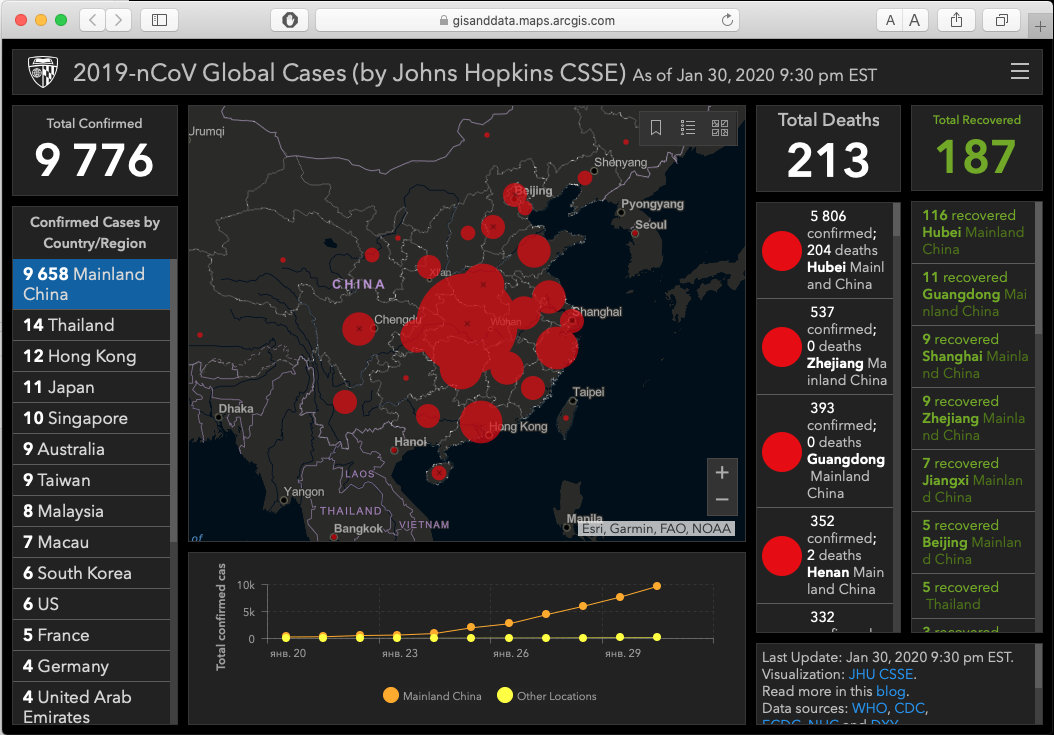Open the bookmarks icon on the map

point(656,128)
